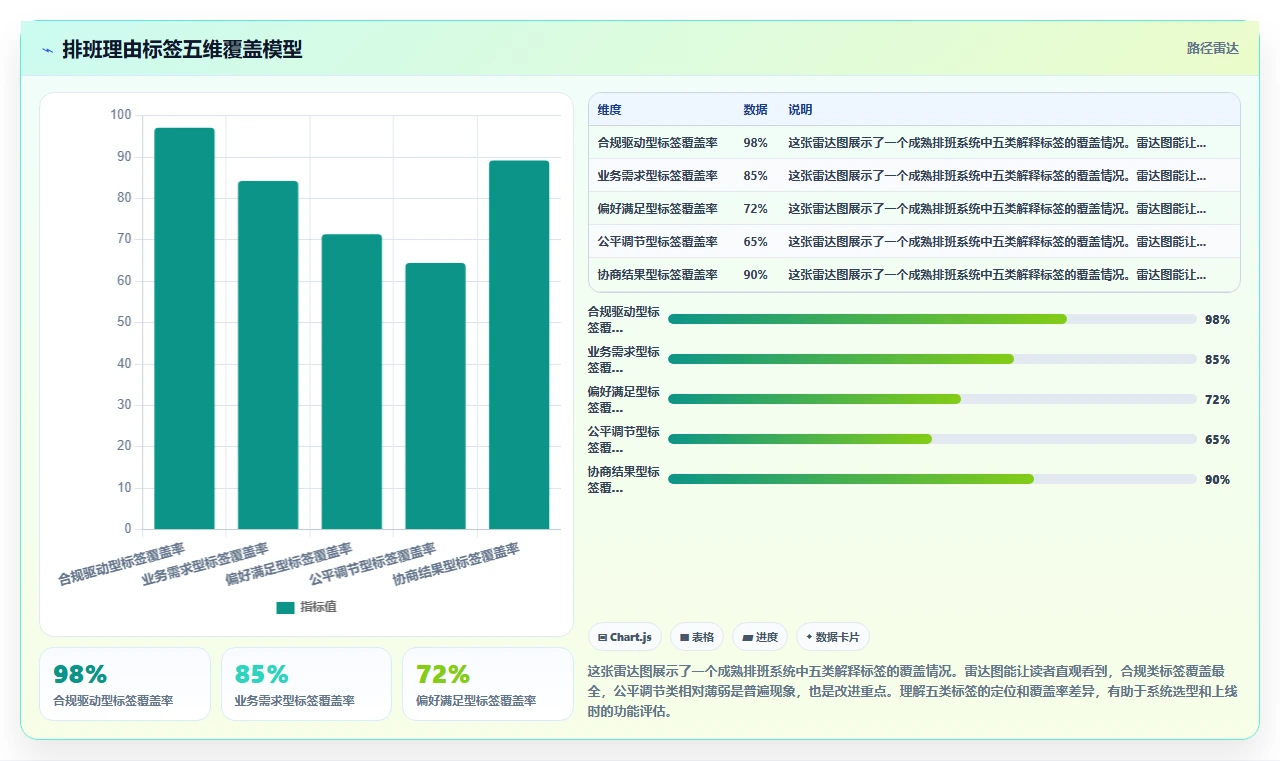Click the 合规驱动型标签覆盖率 chart bar
This screenshot has height=761, width=1280.
[x=184, y=328]
